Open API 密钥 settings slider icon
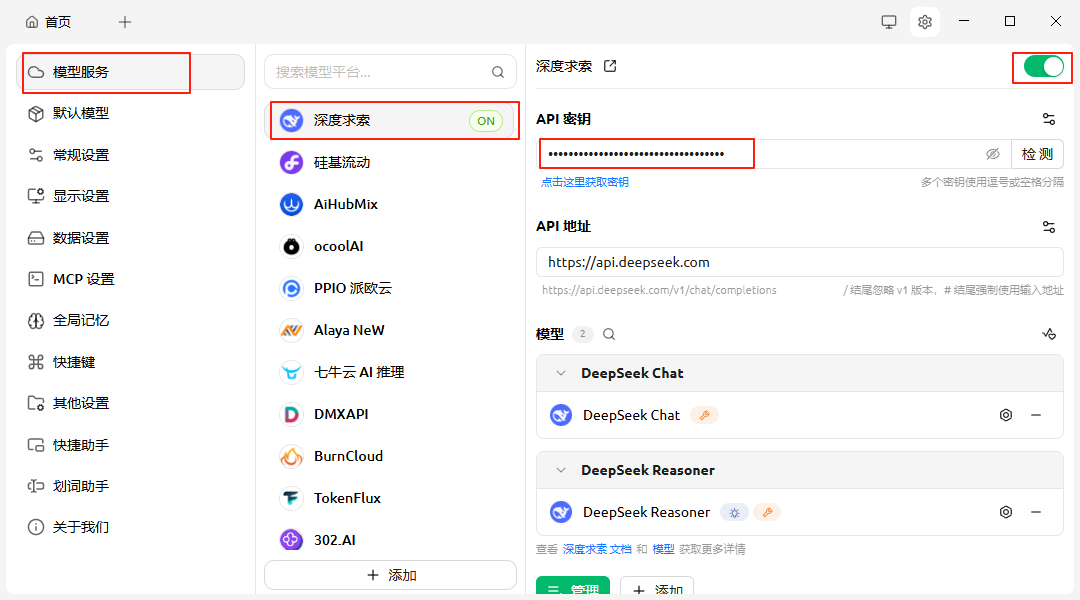 [x=1048, y=119]
